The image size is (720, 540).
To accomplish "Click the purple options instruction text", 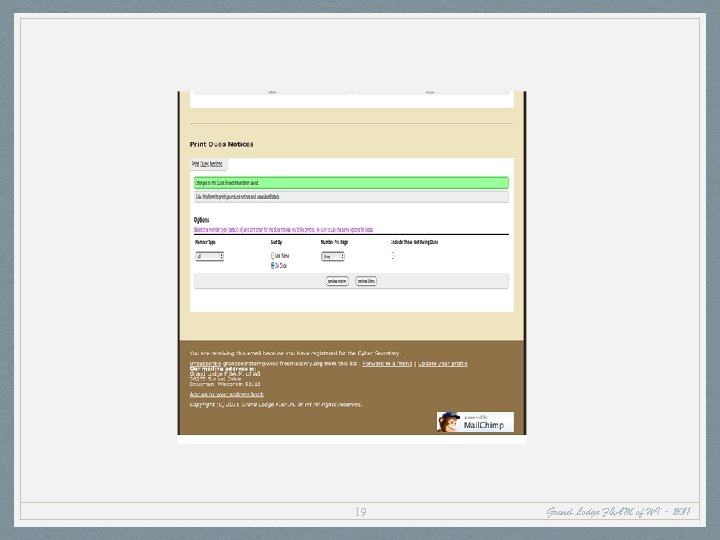I will (283, 229).
